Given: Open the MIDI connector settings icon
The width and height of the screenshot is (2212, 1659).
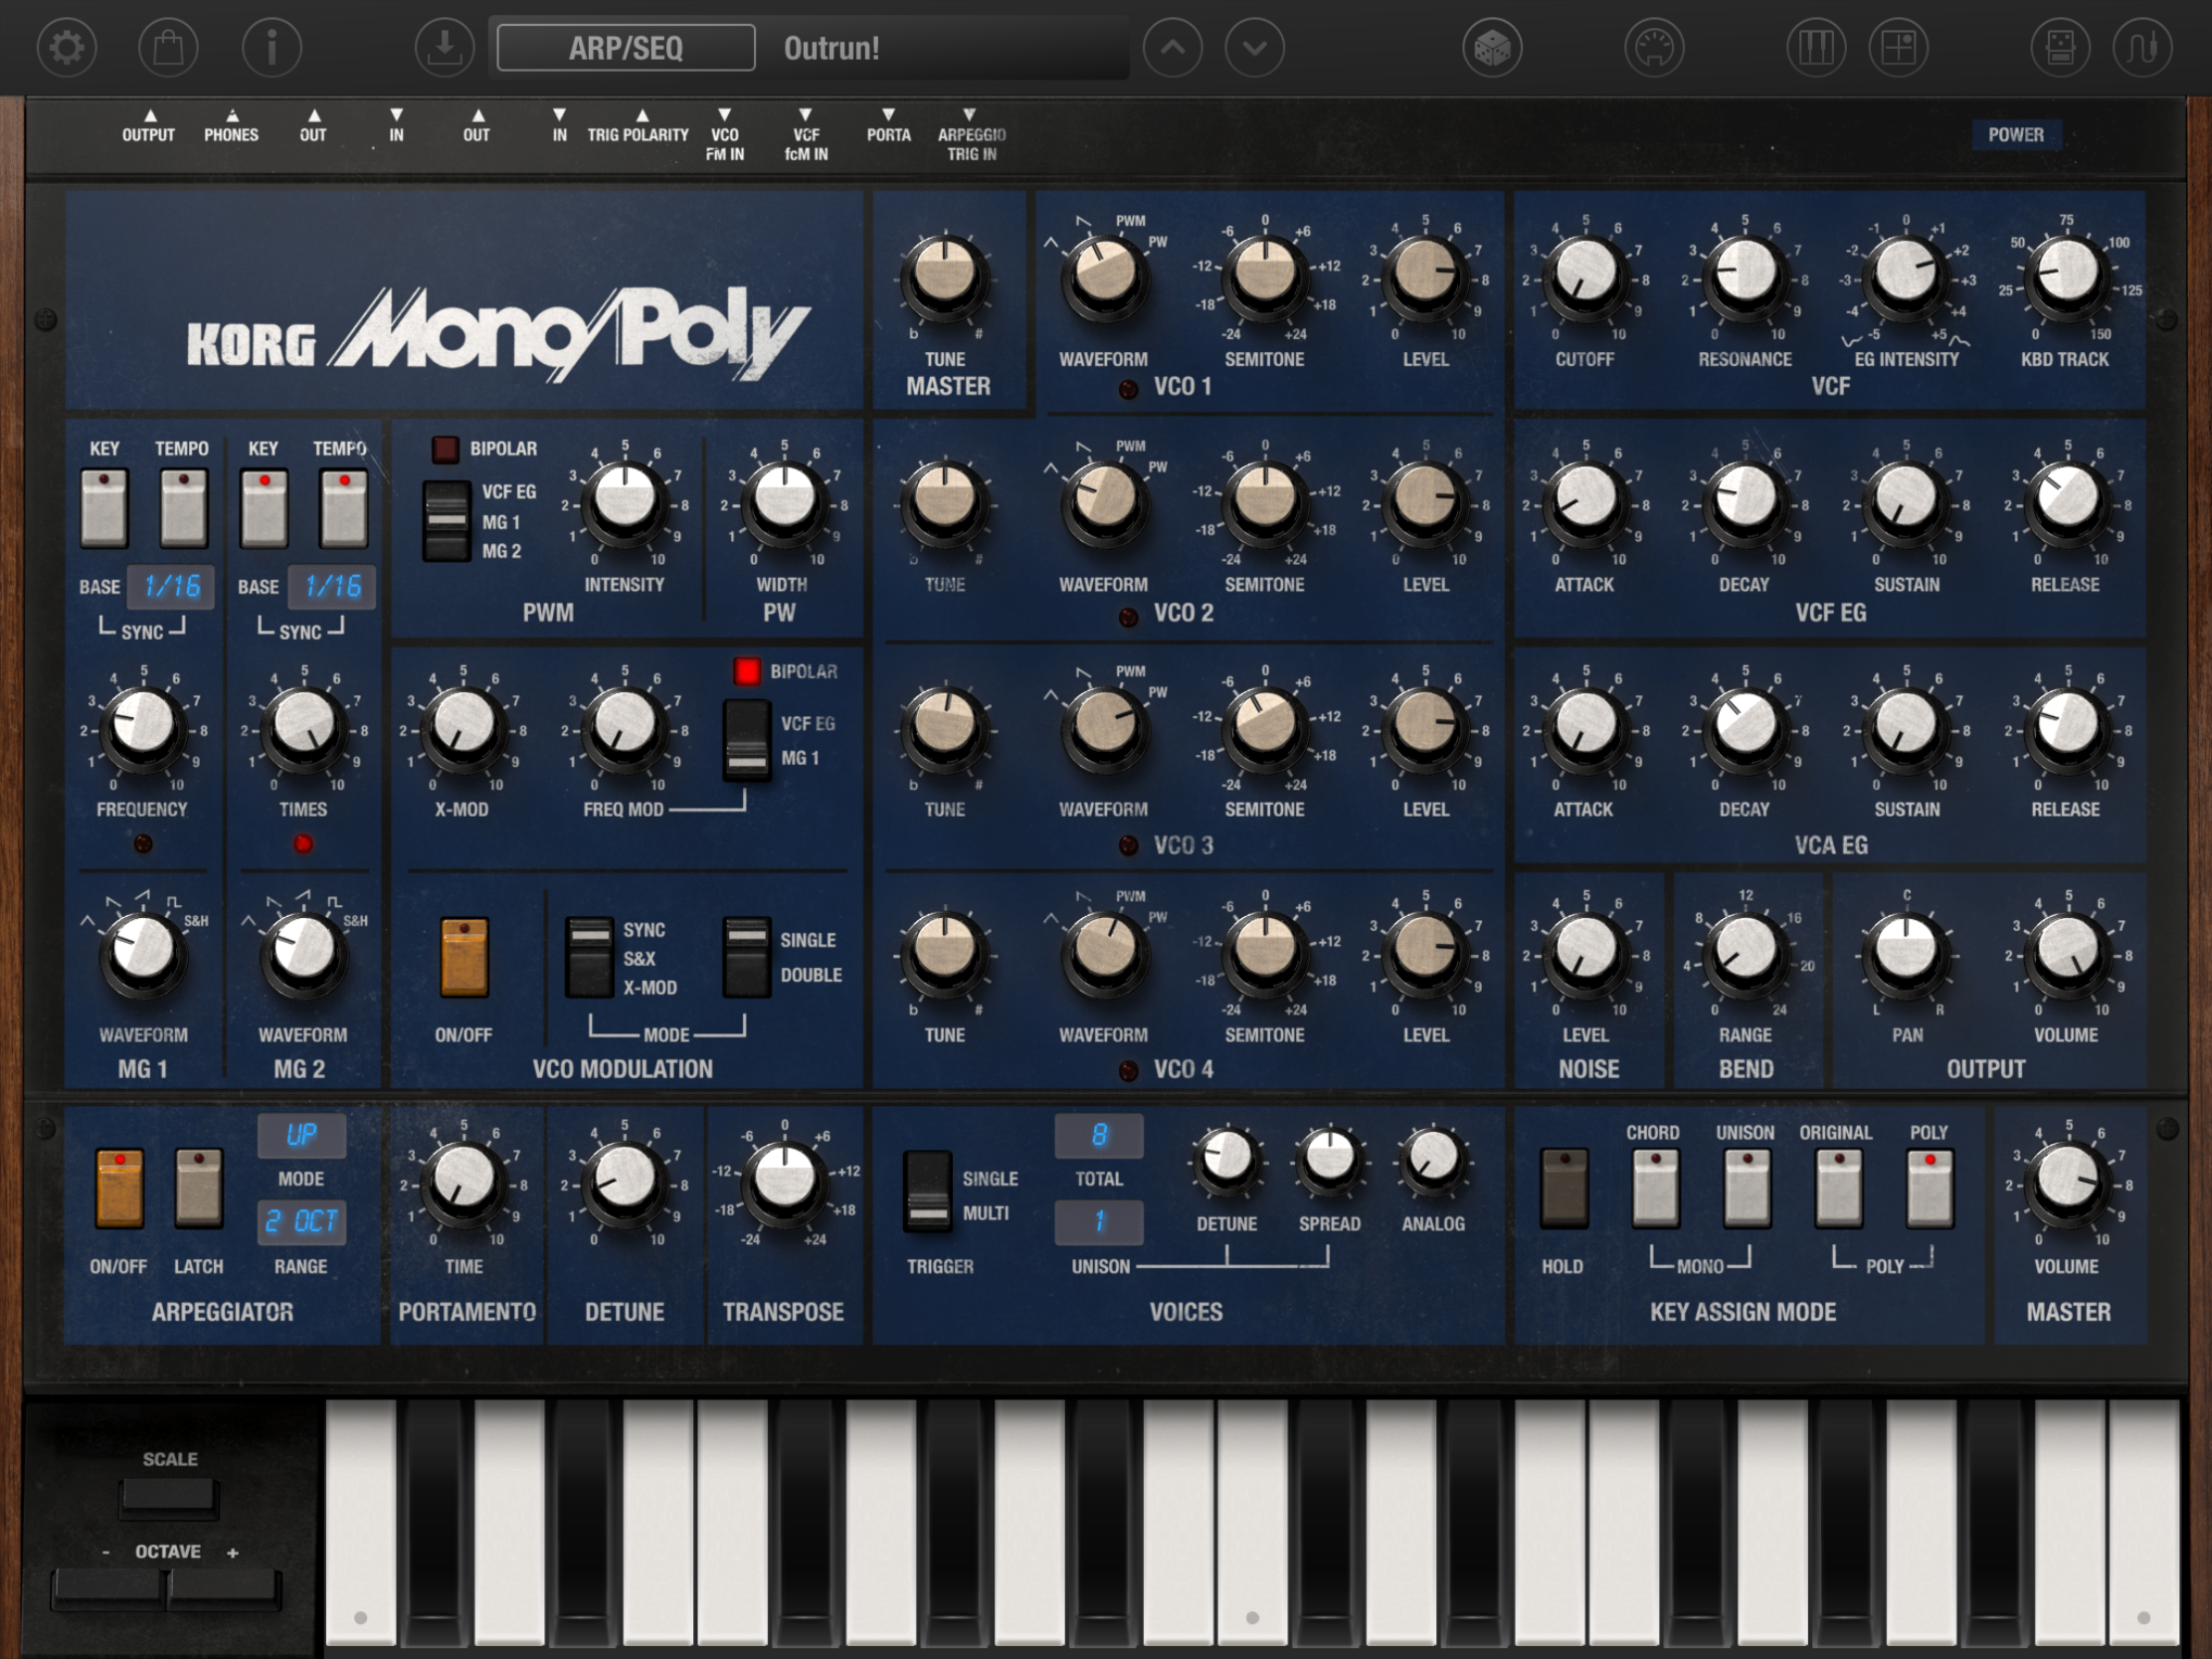Looking at the screenshot, I should coord(1653,47).
